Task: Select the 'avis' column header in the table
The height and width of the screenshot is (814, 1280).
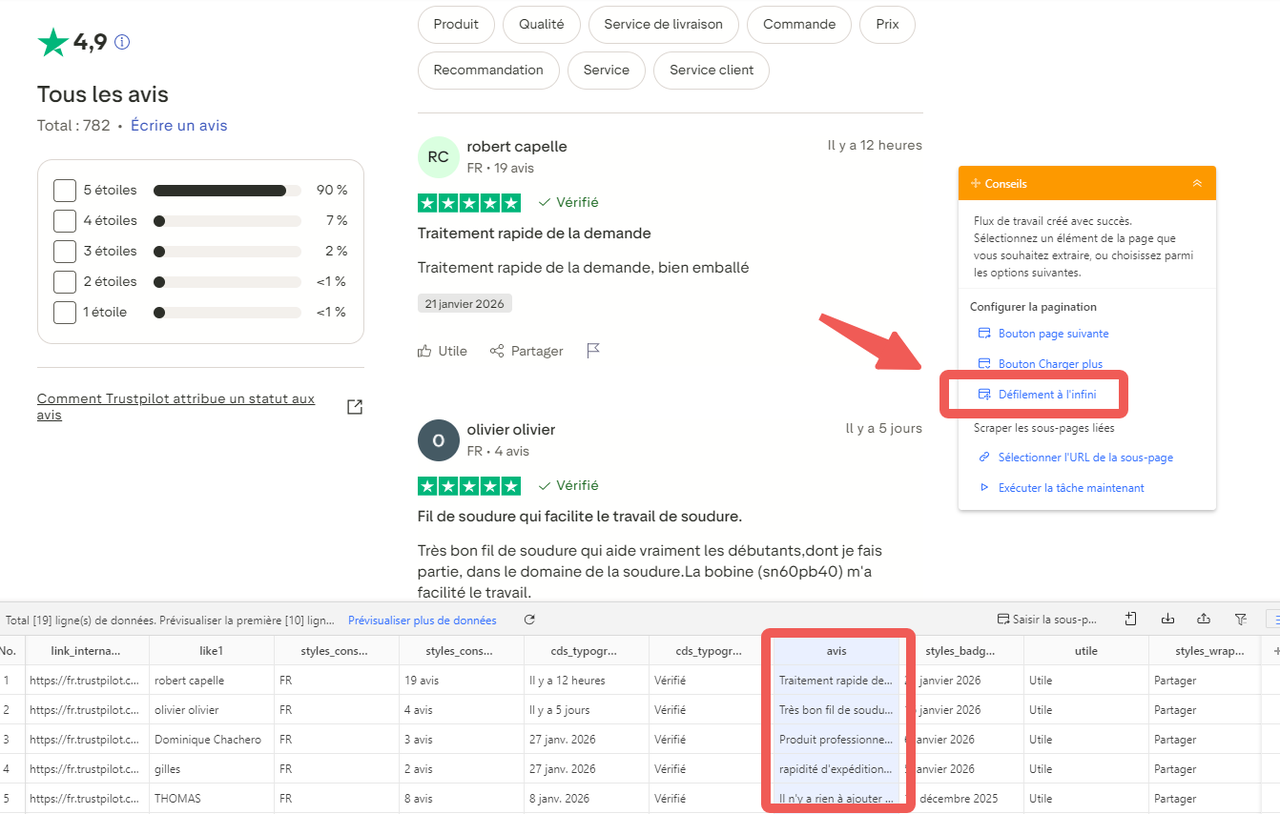Action: pyautogui.click(x=836, y=650)
